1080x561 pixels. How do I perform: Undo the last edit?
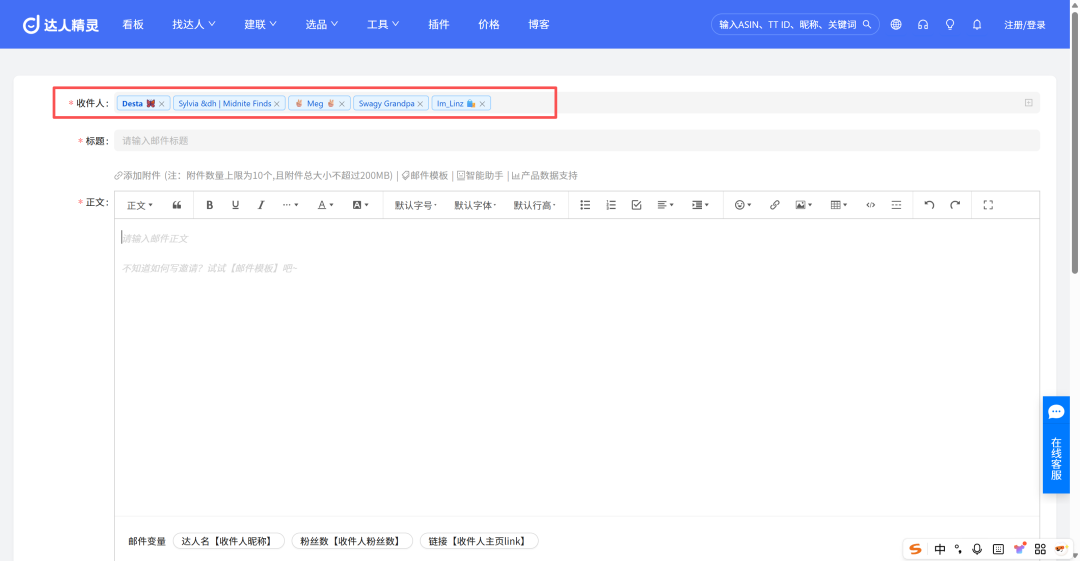pos(928,205)
